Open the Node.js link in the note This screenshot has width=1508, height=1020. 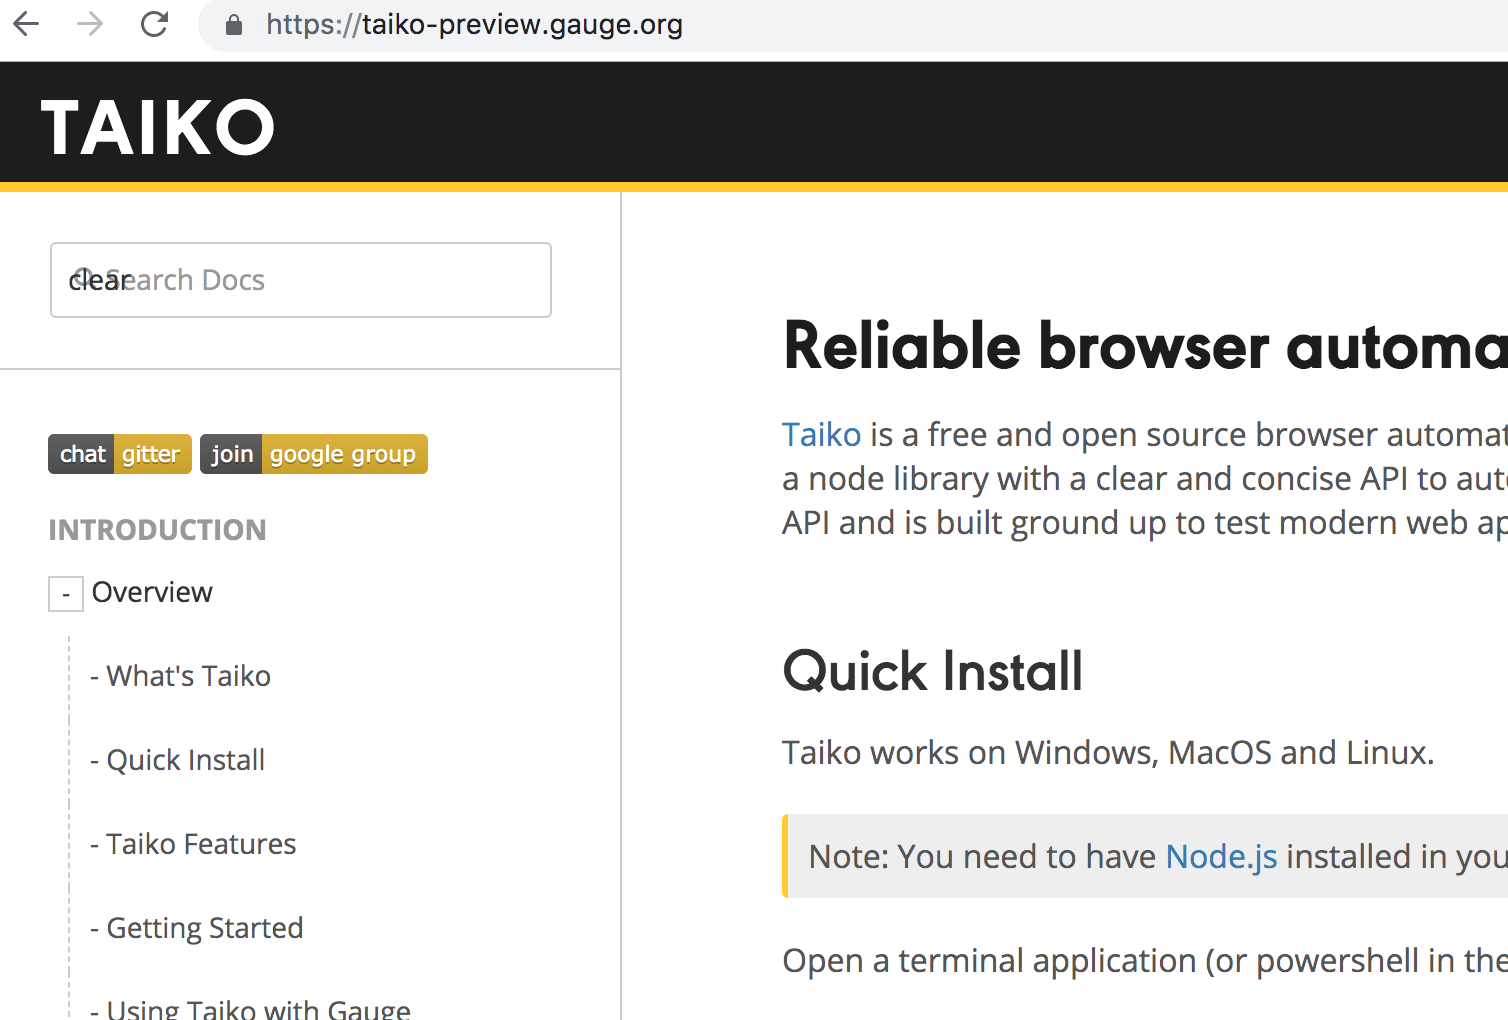[x=1221, y=856]
